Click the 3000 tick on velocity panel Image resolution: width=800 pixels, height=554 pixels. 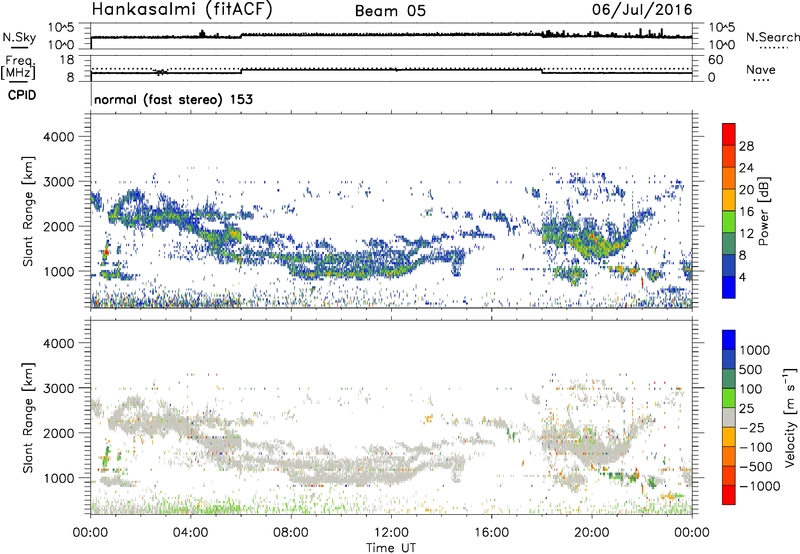[x=59, y=388]
